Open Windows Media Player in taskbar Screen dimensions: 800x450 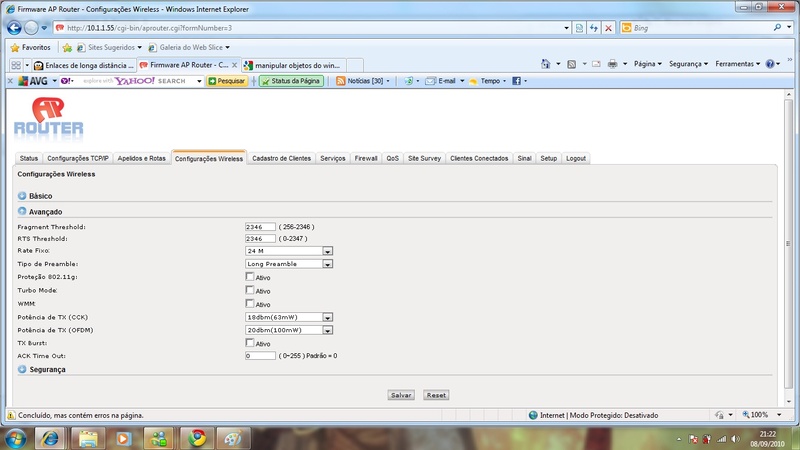pyautogui.click(x=123, y=438)
